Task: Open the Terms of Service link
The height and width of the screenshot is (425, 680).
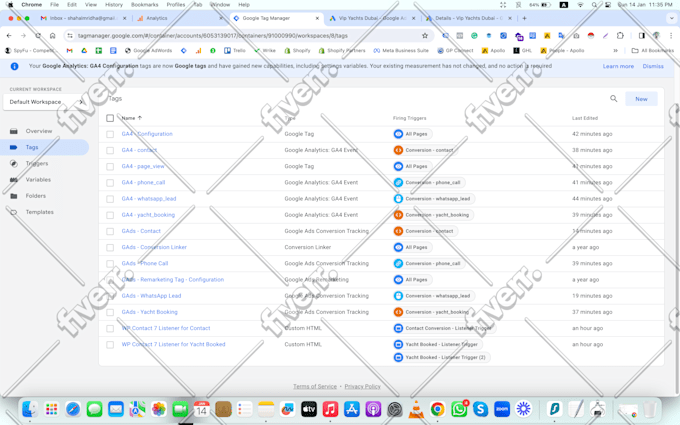Action: click(315, 386)
